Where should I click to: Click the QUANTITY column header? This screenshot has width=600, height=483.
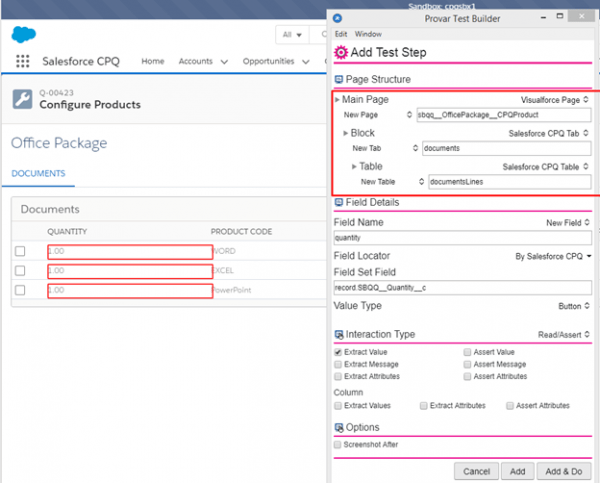67,232
